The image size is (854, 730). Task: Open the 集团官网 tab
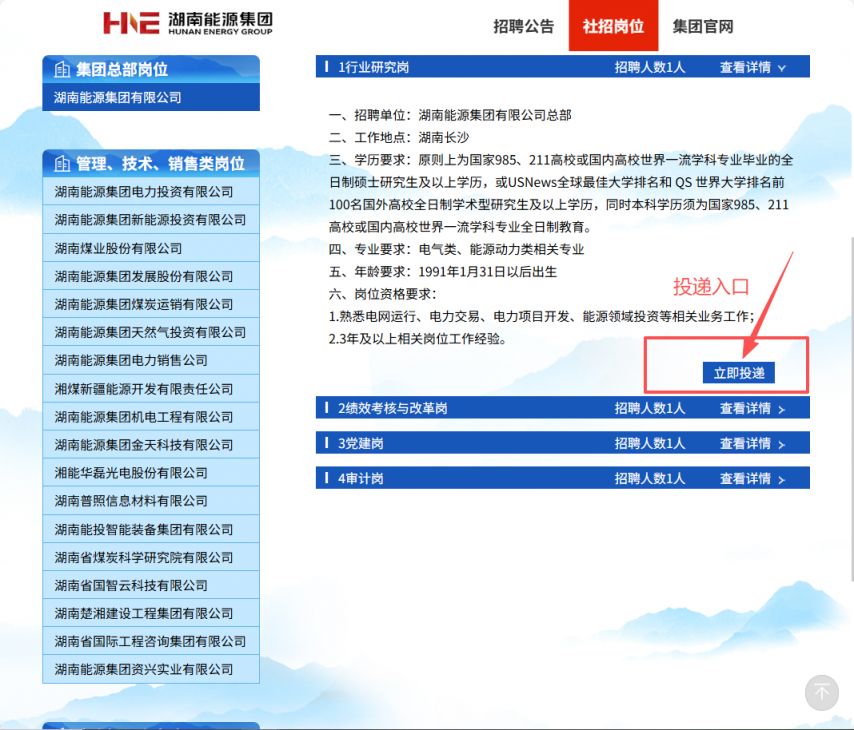tap(703, 26)
